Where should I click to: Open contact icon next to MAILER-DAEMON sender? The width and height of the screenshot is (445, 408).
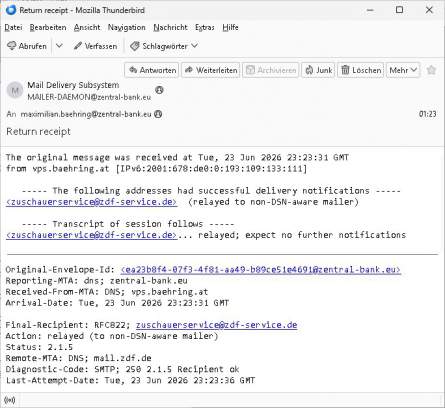click(159, 90)
